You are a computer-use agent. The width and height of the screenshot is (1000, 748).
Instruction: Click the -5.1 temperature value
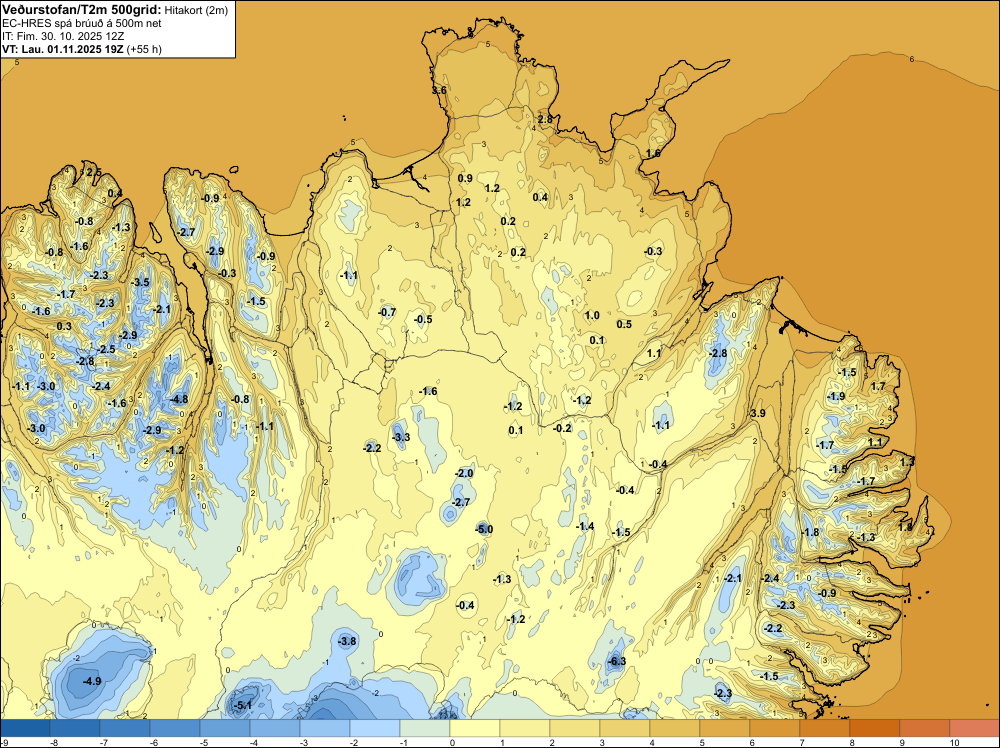[244, 705]
